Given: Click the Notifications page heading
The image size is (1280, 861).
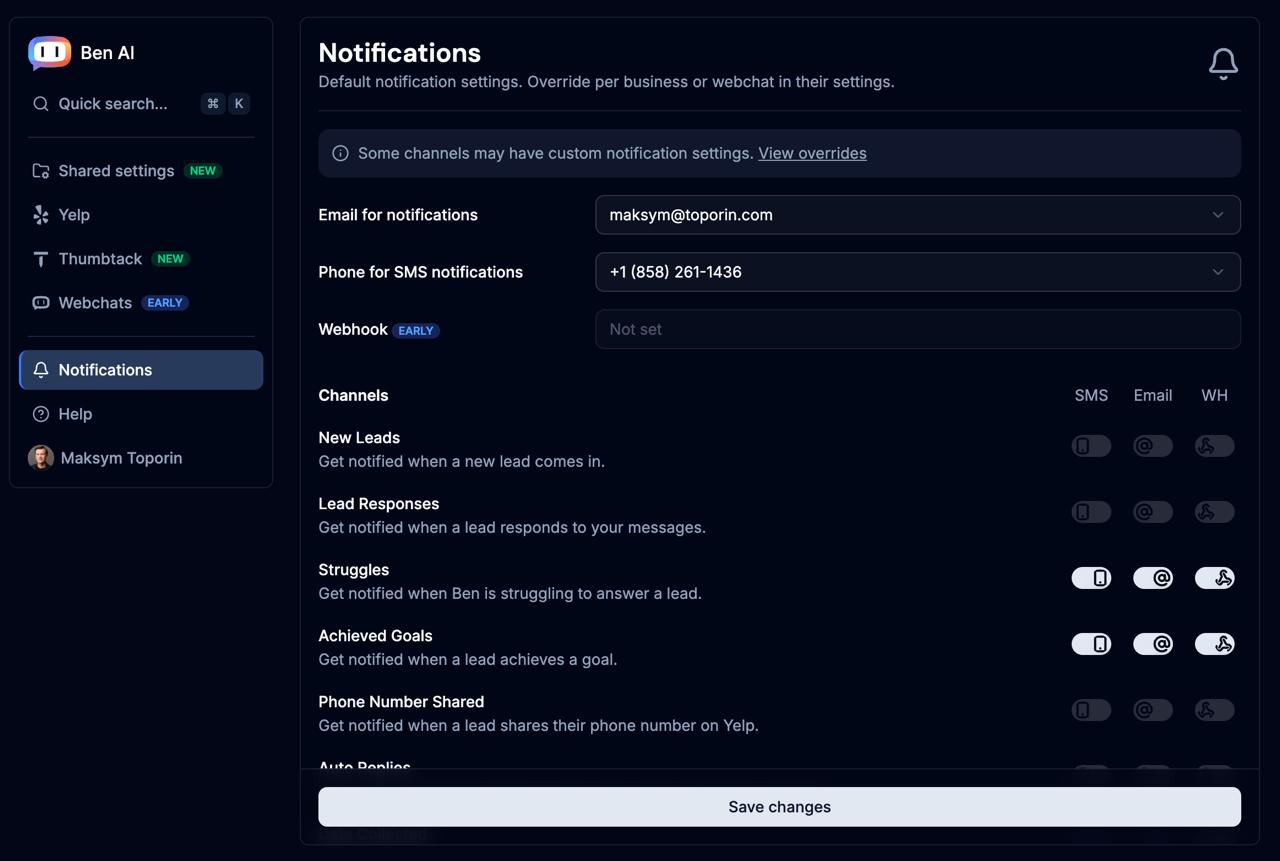Looking at the screenshot, I should point(400,53).
